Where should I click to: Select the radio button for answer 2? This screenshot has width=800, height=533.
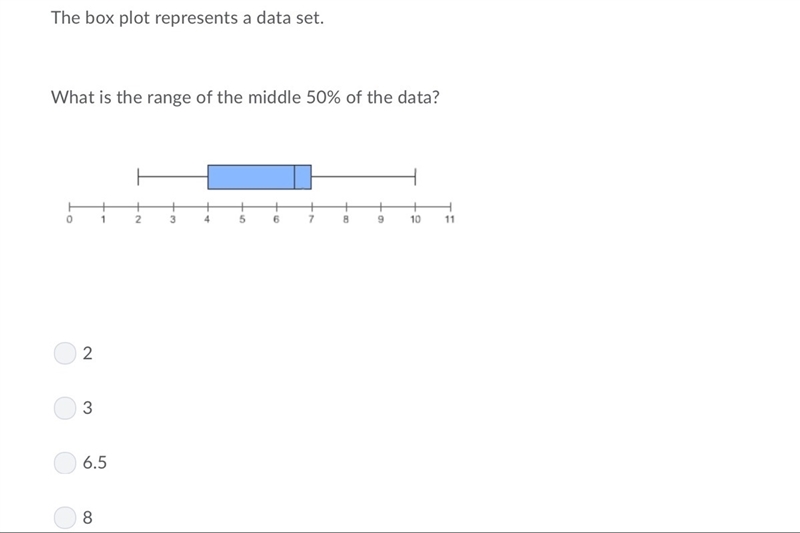[x=65, y=353]
